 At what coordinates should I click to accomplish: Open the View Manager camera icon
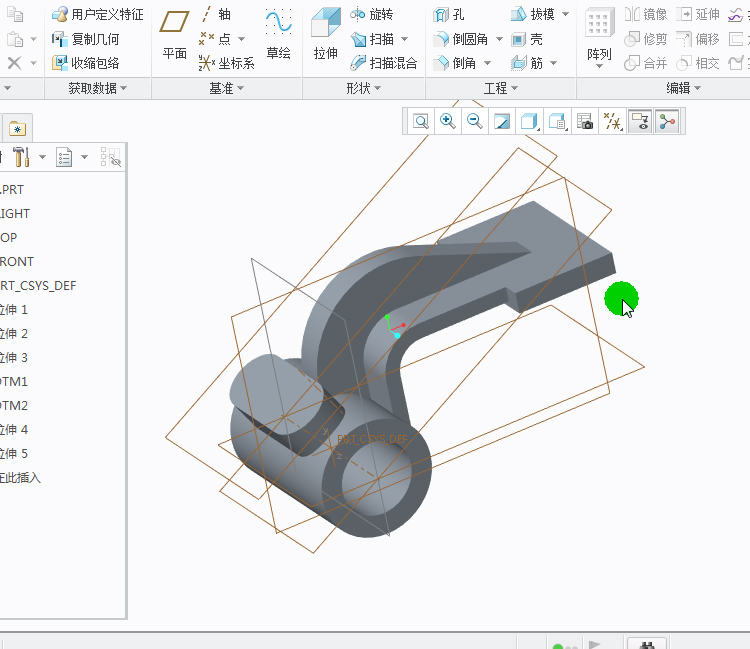585,121
